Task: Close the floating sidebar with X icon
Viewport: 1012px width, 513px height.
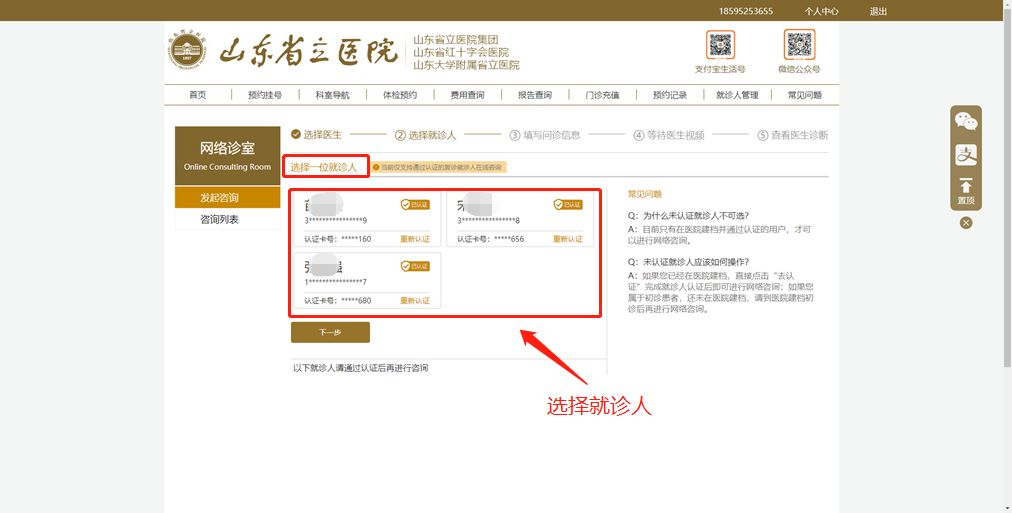Action: coord(966,223)
